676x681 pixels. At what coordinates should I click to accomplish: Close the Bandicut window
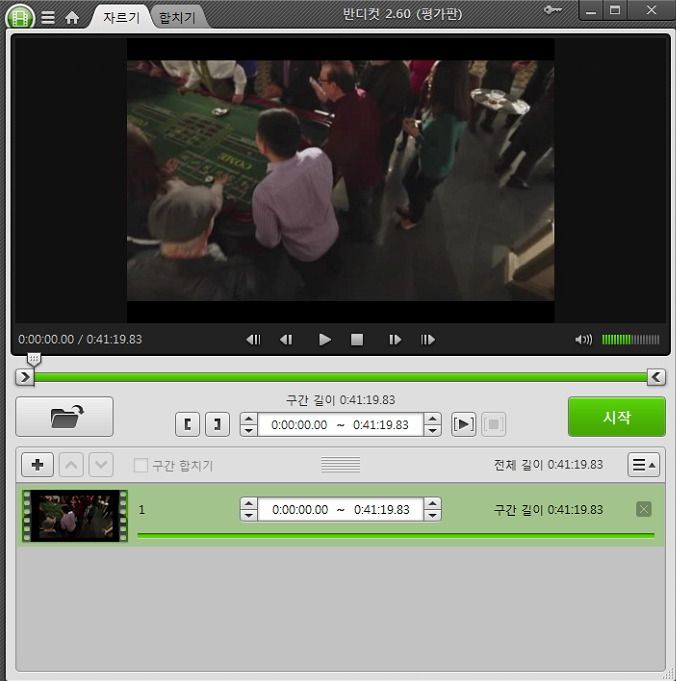coord(651,10)
